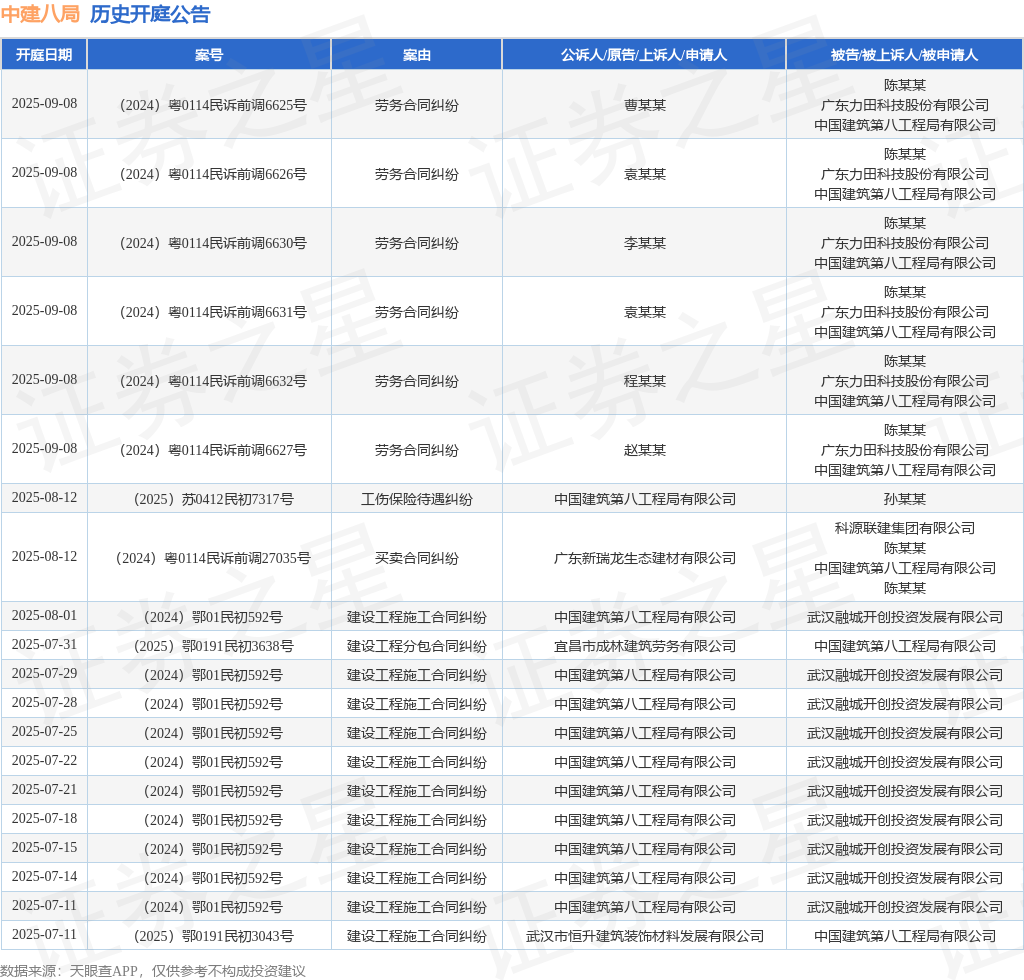Image resolution: width=1024 pixels, height=980 pixels.
Task: Click case number 鄂0191民初3638号
Action: tap(214, 646)
